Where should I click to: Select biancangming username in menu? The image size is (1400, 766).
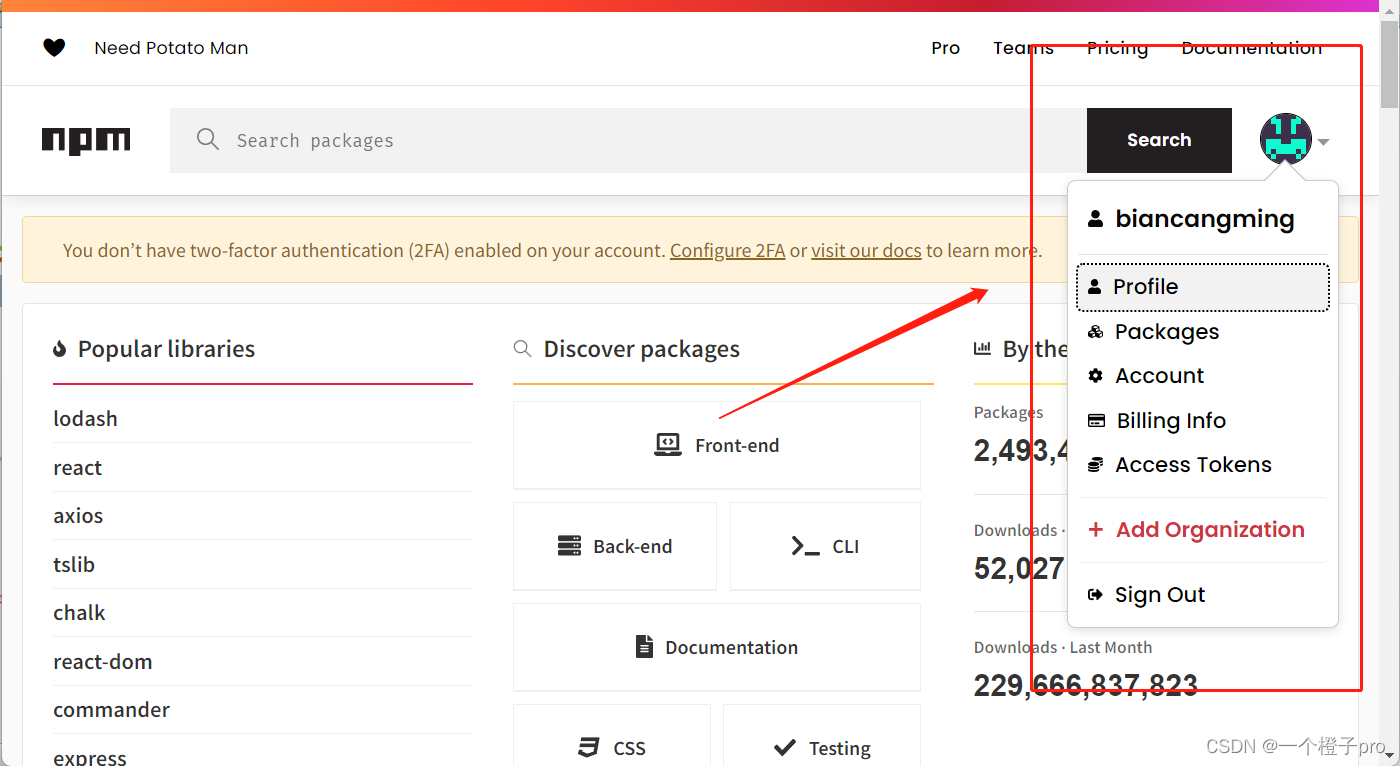[1204, 219]
